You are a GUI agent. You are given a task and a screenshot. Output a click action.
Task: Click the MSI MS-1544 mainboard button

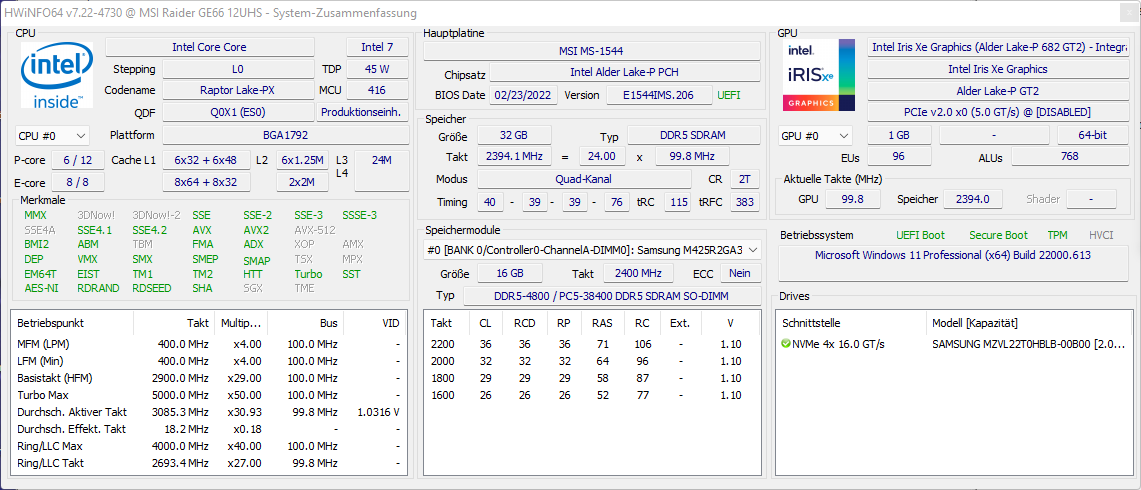tap(592, 51)
